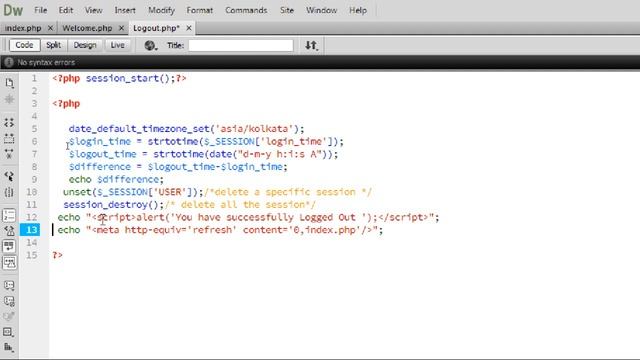The height and width of the screenshot is (360, 640).
Task: Open the Help menu
Action: pos(358,10)
